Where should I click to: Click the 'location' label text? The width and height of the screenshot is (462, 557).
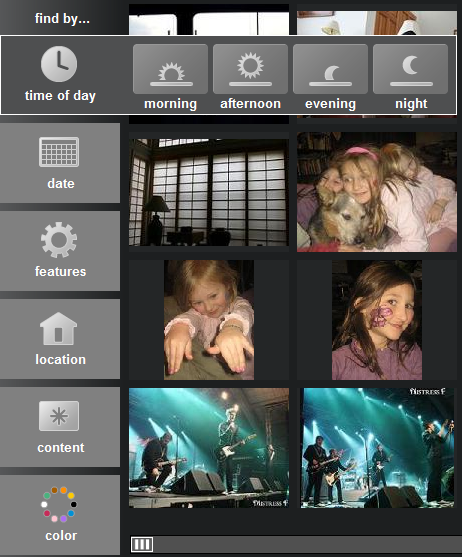click(x=60, y=359)
